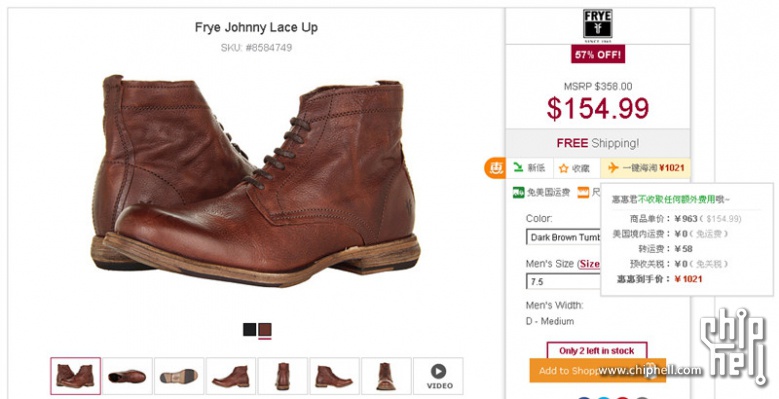Click the Frye brand logo
The image size is (779, 399).
click(x=597, y=25)
